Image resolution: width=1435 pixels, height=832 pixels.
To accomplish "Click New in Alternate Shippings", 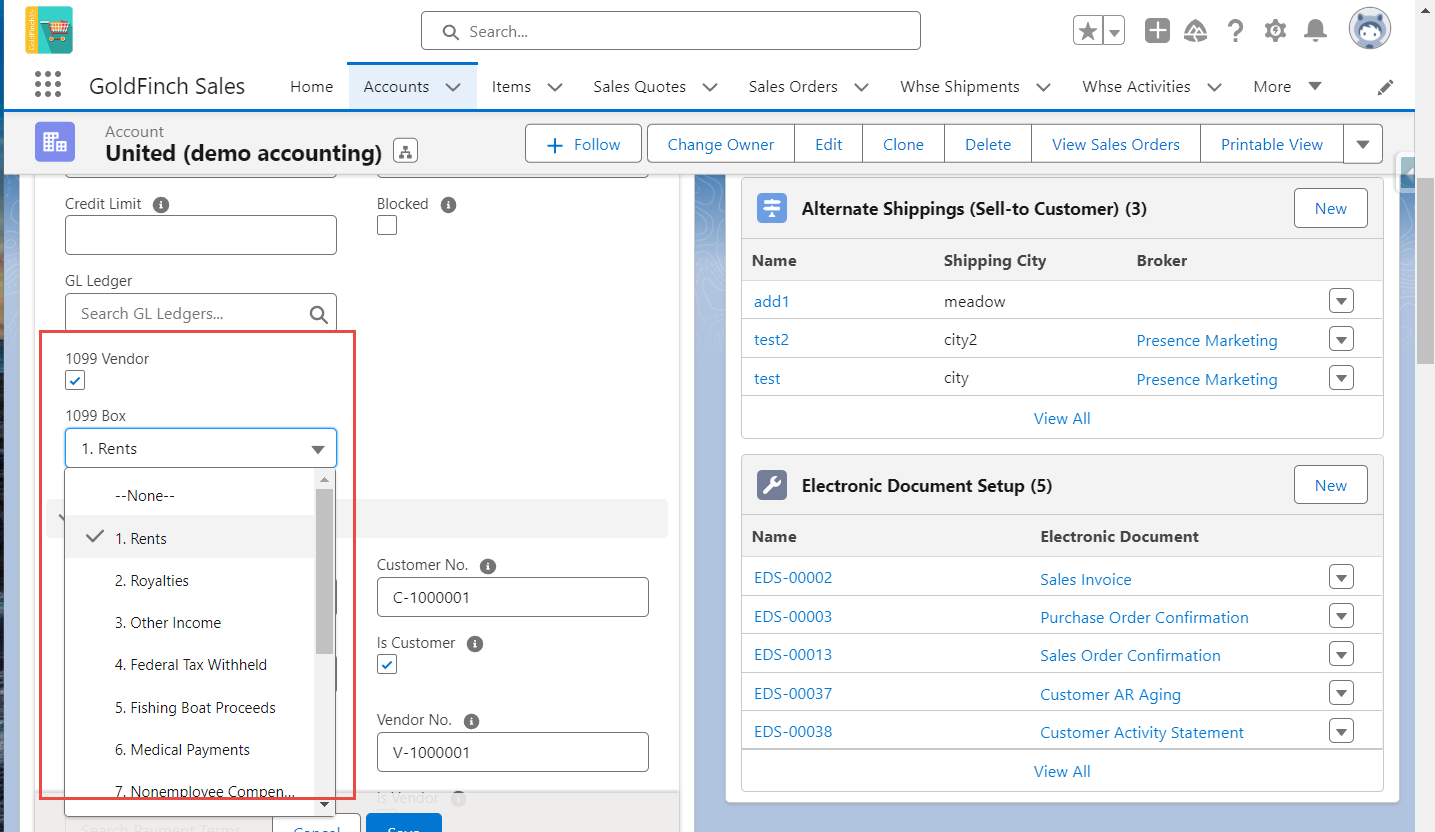I will pyautogui.click(x=1331, y=208).
